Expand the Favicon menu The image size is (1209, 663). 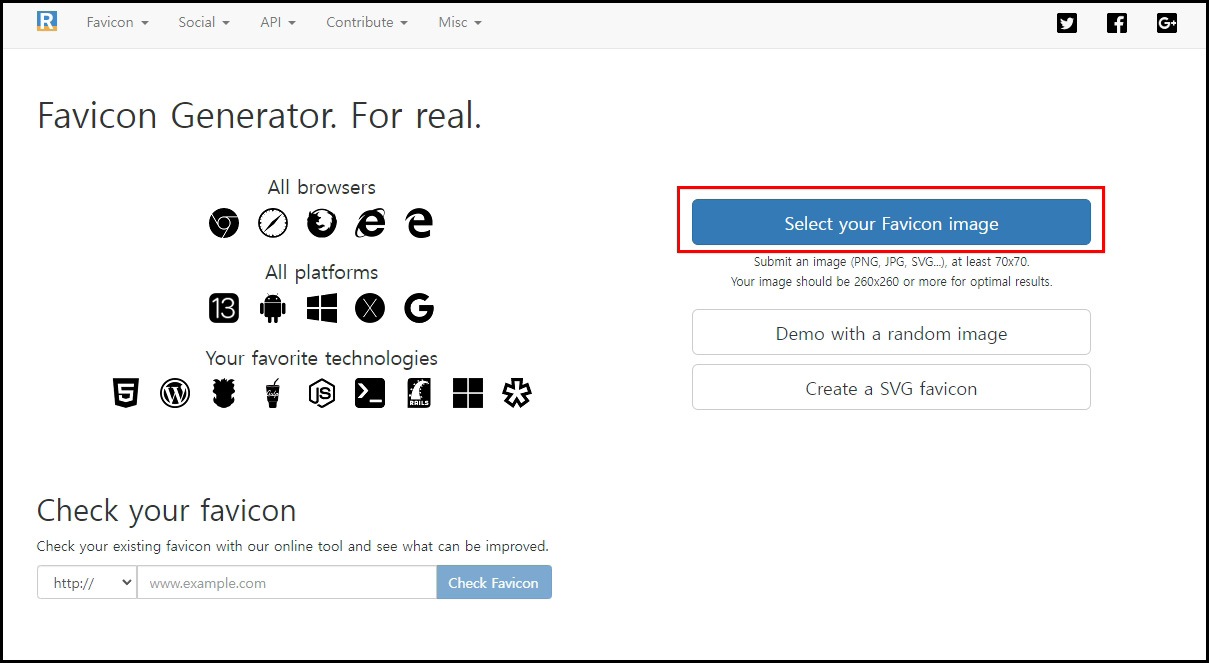(117, 22)
